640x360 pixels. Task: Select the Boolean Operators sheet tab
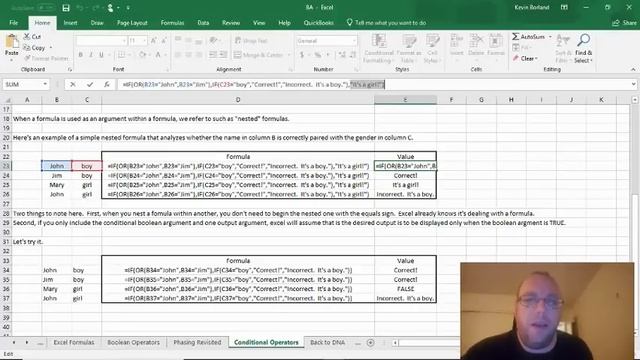tap(133, 342)
